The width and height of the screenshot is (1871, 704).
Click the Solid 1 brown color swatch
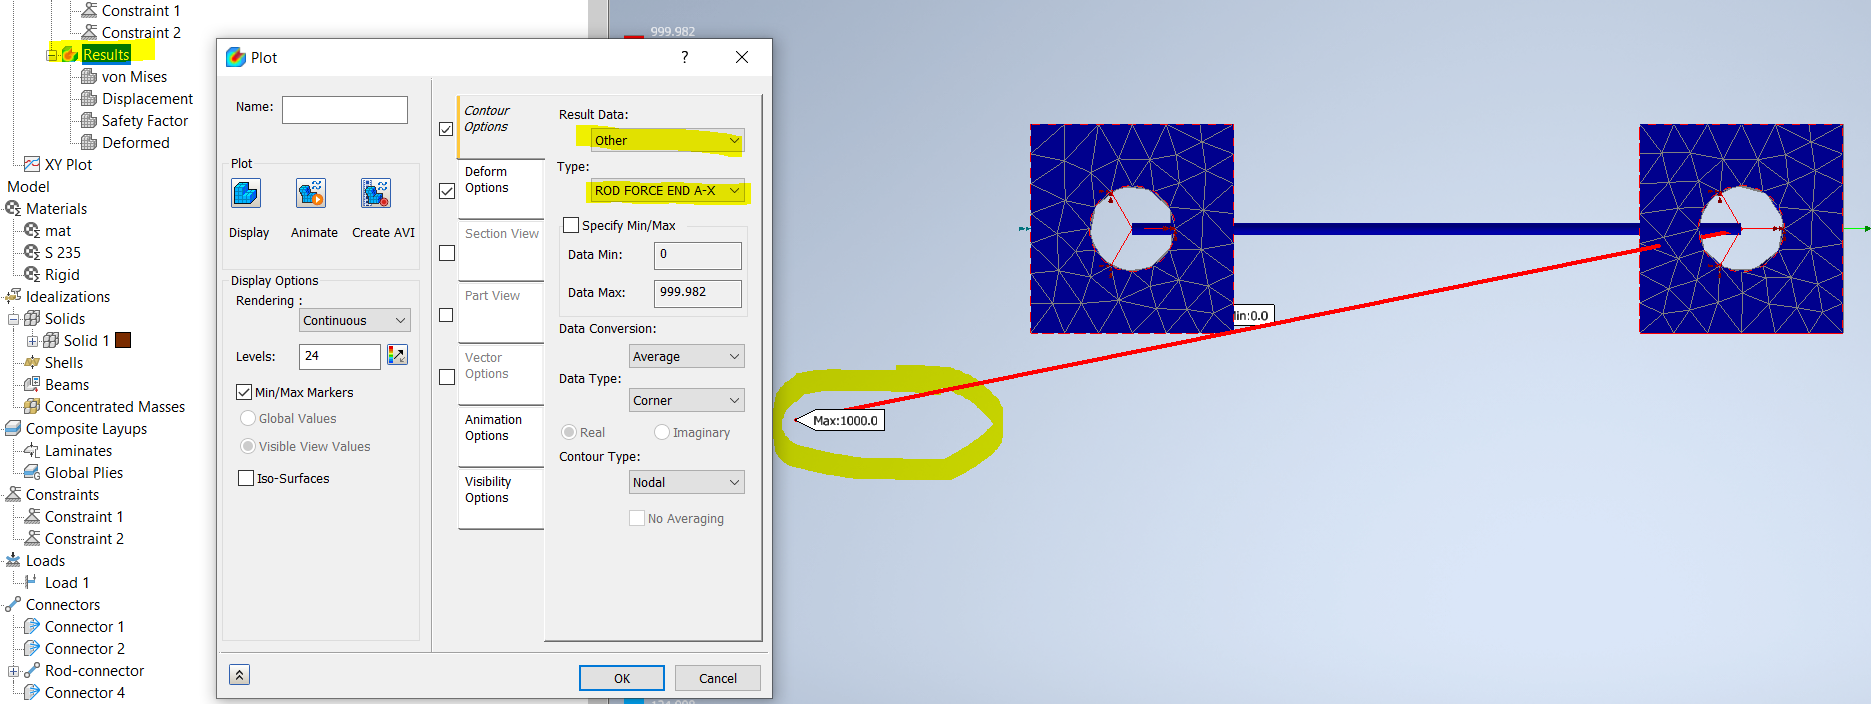click(123, 340)
